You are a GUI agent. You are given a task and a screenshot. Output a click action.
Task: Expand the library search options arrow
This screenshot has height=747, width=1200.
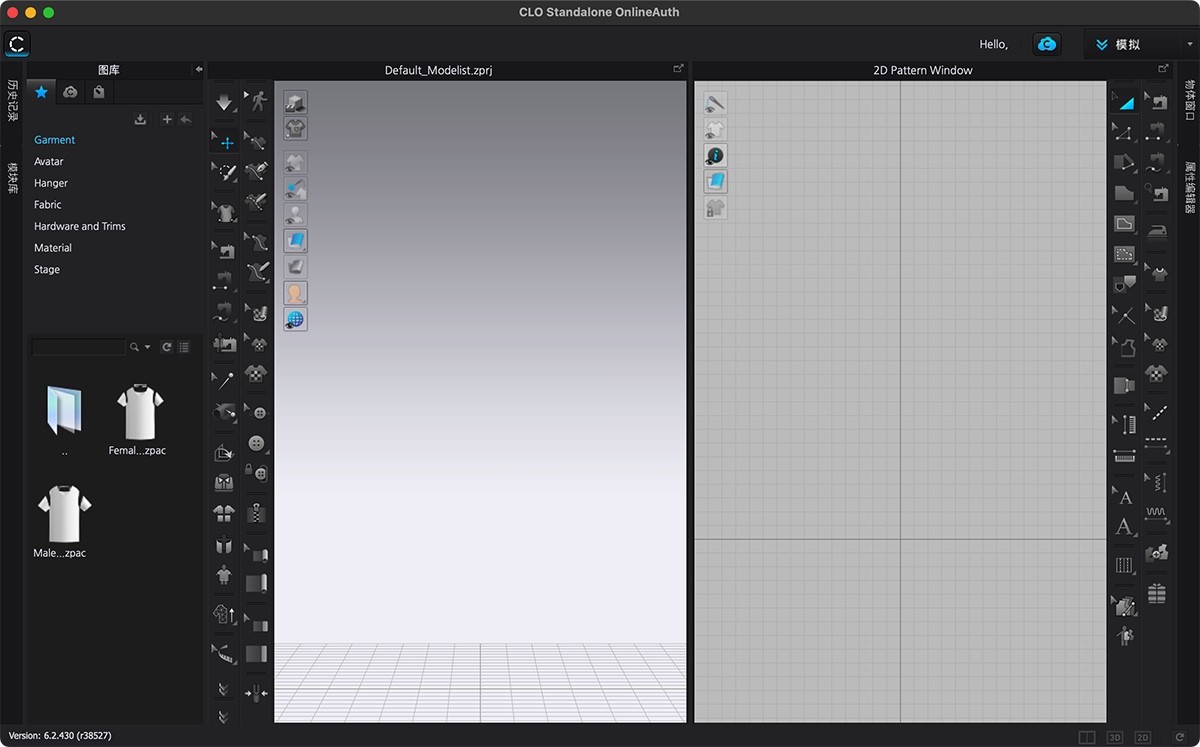click(148, 347)
